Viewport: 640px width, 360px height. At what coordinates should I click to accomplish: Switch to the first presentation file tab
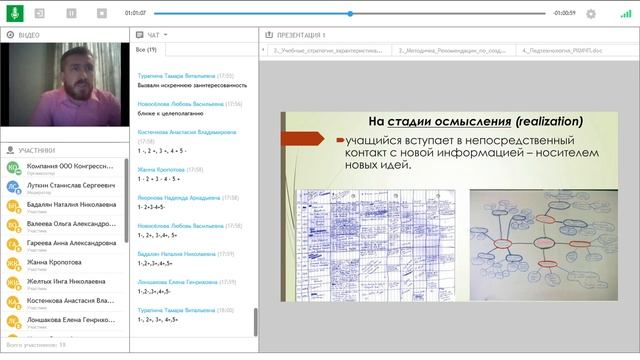pos(328,51)
